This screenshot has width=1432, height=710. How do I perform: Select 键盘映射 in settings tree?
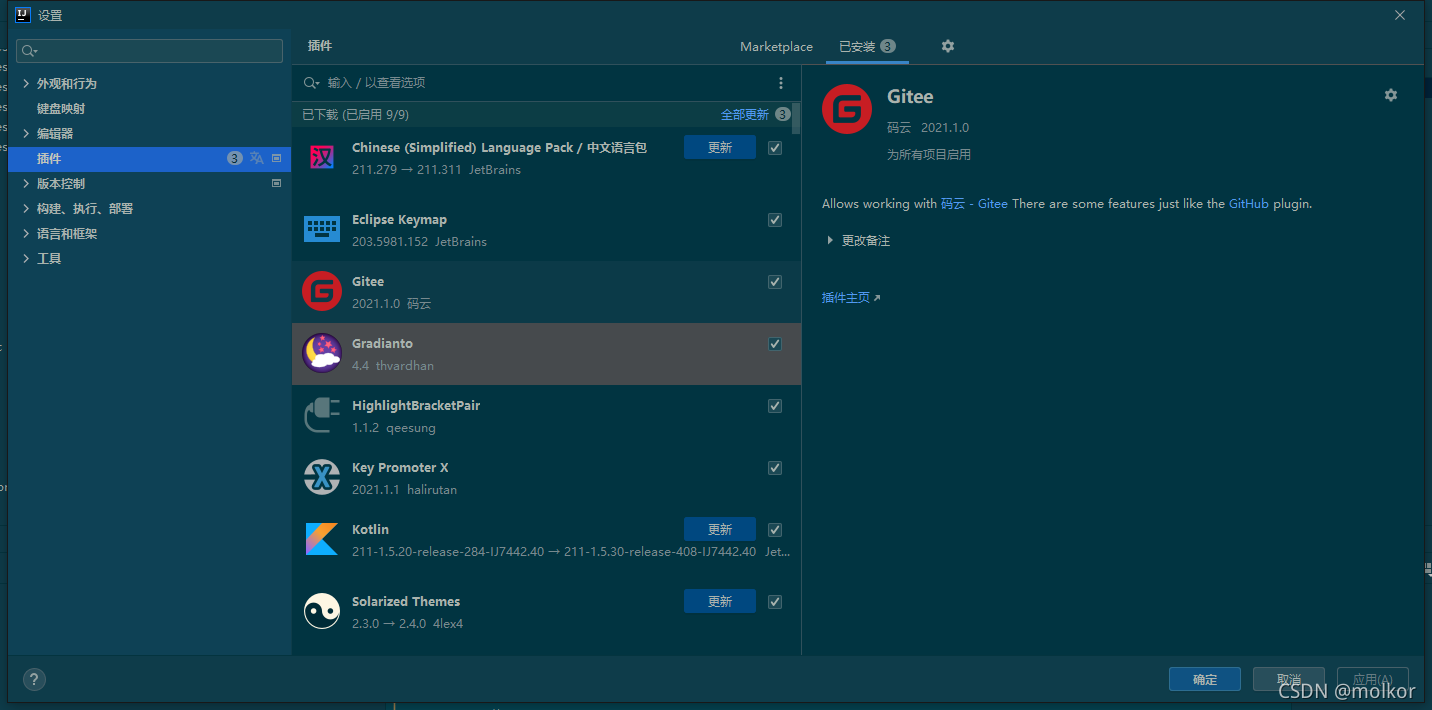[61, 109]
